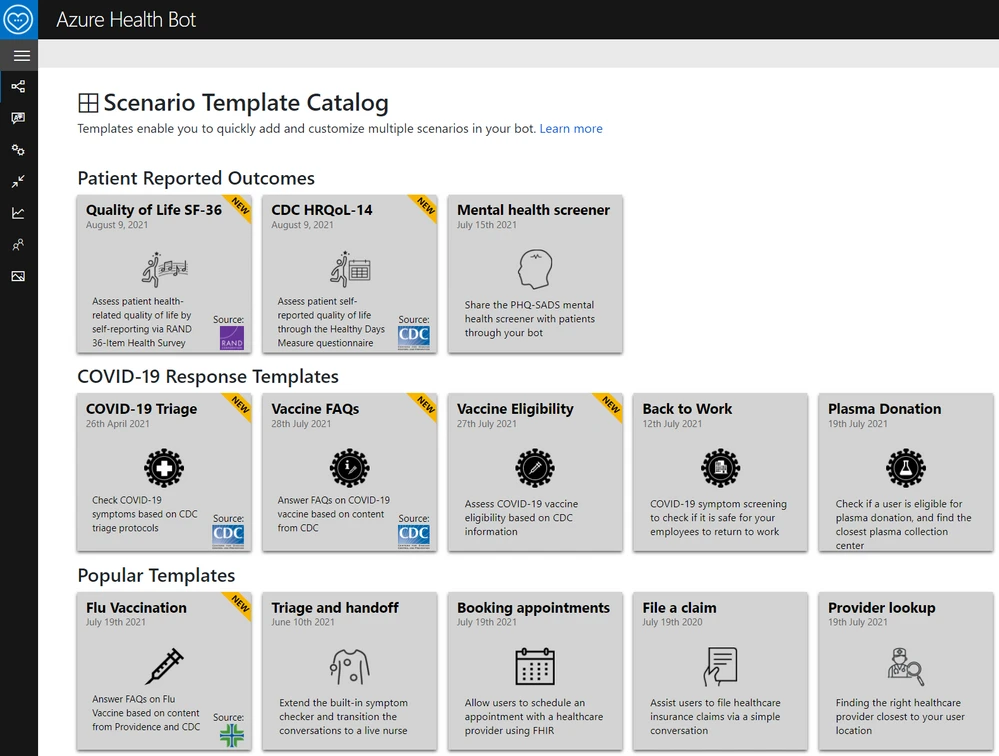This screenshot has height=756, width=999.
Task: Click the CDC source badge on COVID-19 Triage
Action: pos(228,535)
